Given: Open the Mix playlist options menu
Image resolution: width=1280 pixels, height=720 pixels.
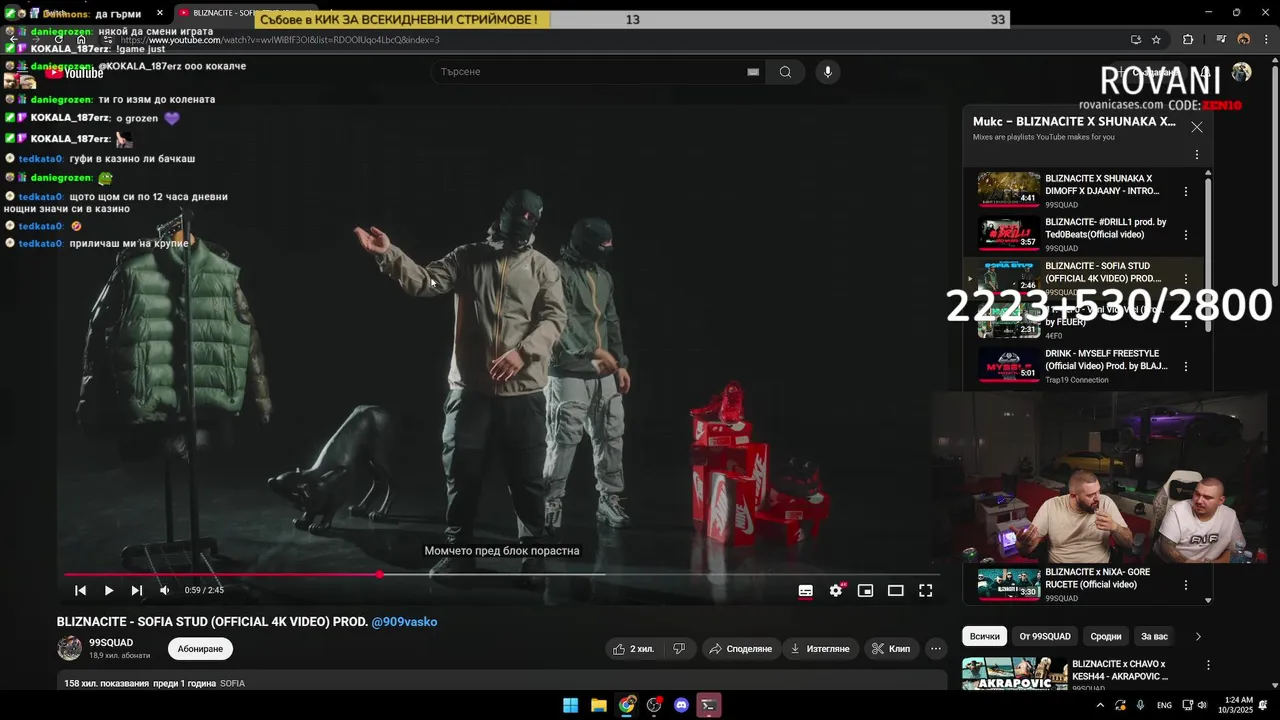Looking at the screenshot, I should point(1196,155).
